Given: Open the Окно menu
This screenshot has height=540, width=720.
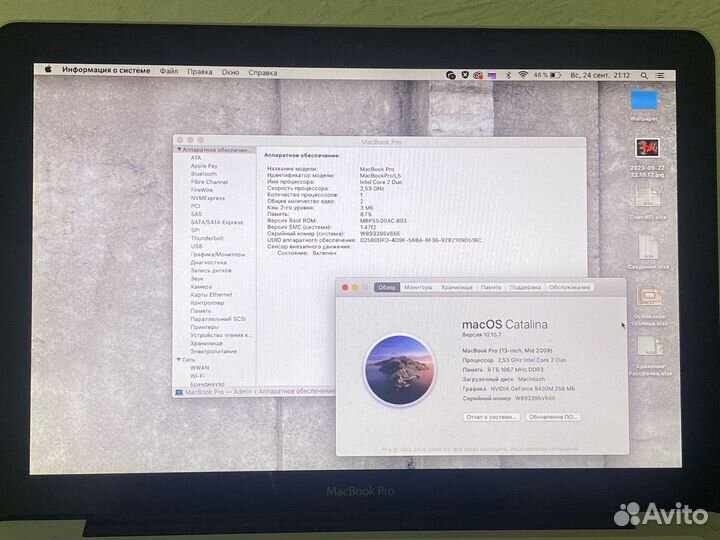Looking at the screenshot, I should tap(230, 72).
